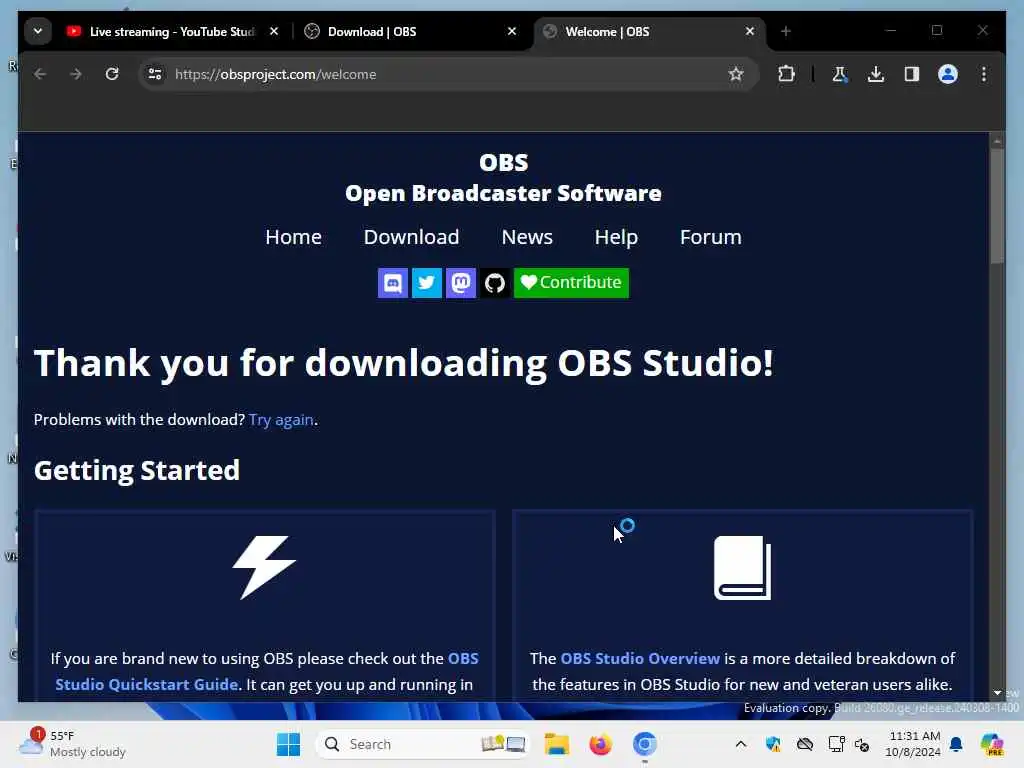Reload the current page
The height and width of the screenshot is (768, 1024).
(112, 74)
